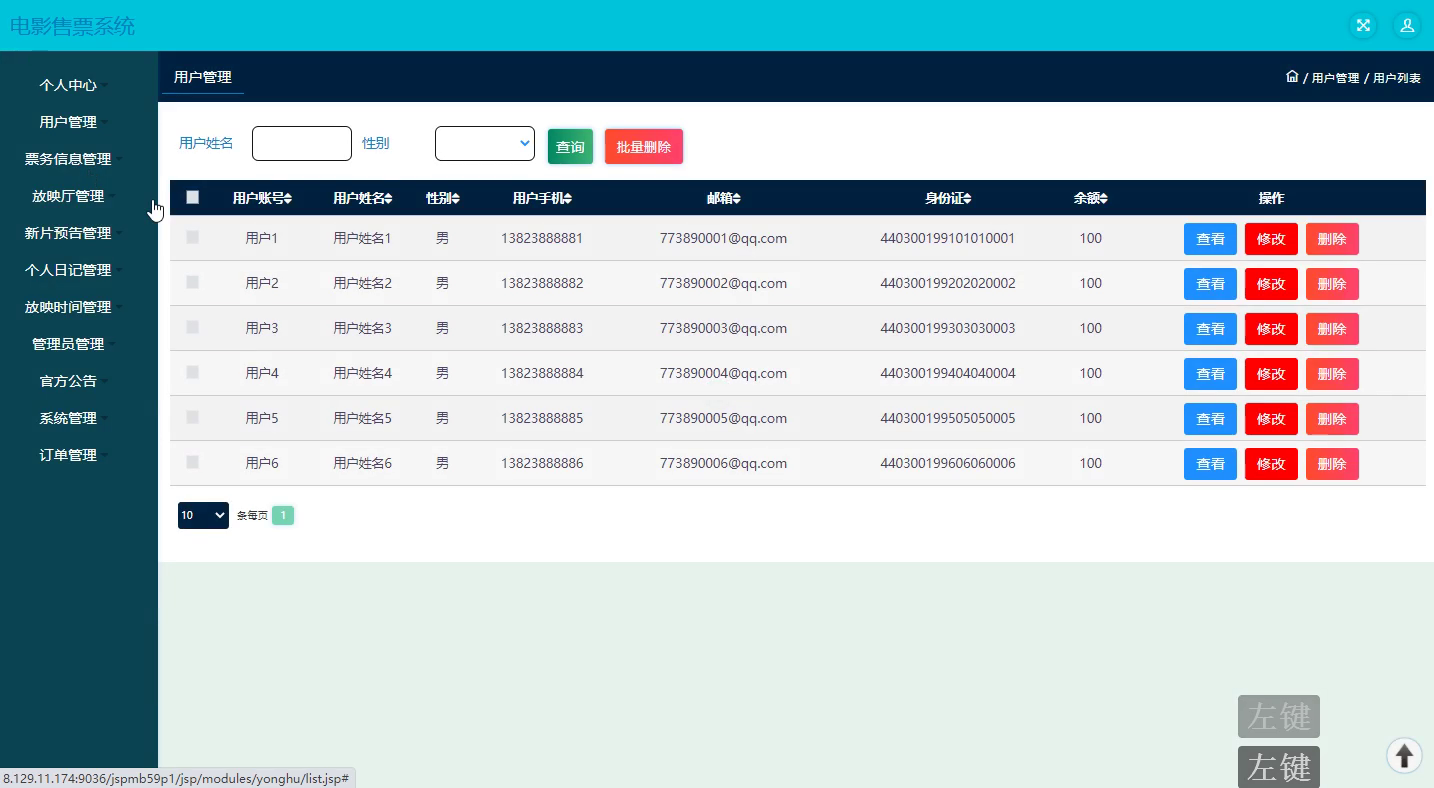Expand 新片预告管理 sidebar menu
The image size is (1434, 788).
(x=68, y=233)
